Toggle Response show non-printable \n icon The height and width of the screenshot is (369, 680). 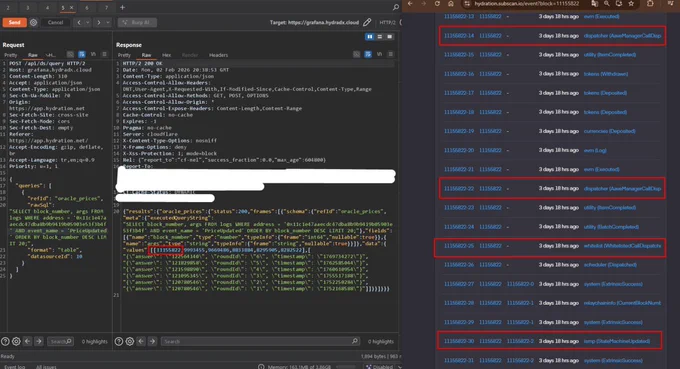coord(379,54)
